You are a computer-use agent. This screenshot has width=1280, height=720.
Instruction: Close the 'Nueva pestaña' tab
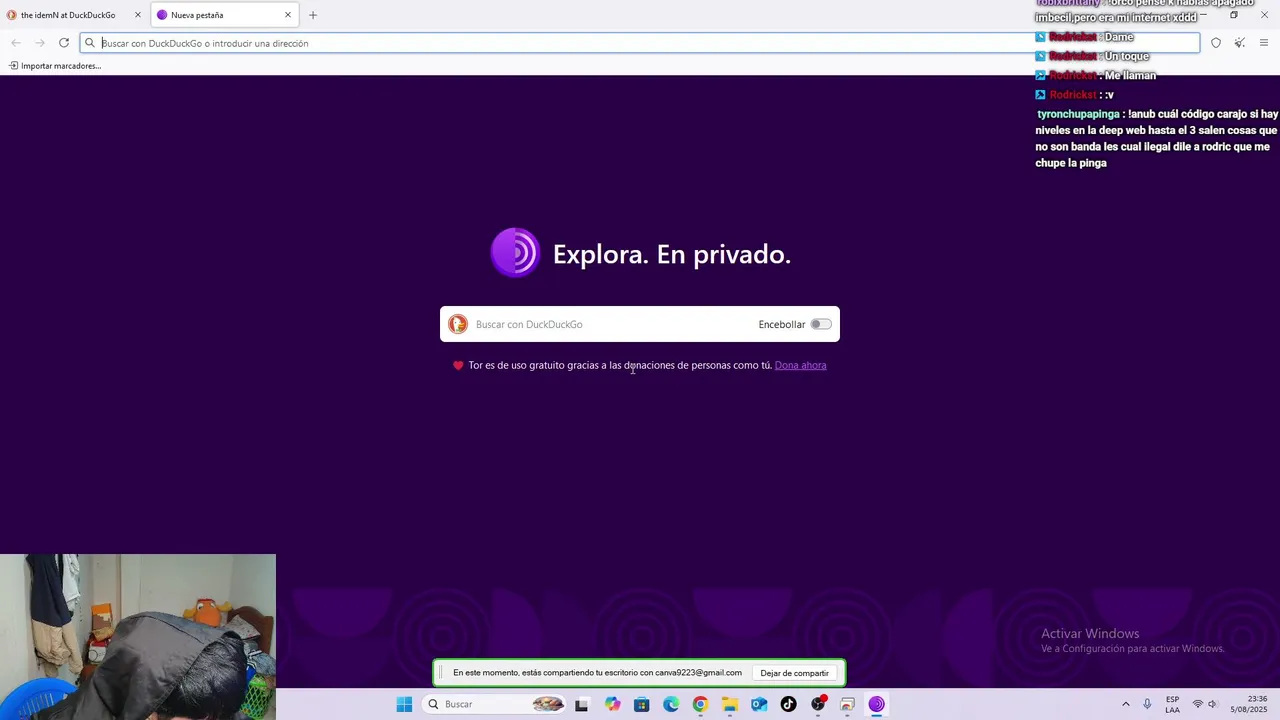tap(288, 15)
